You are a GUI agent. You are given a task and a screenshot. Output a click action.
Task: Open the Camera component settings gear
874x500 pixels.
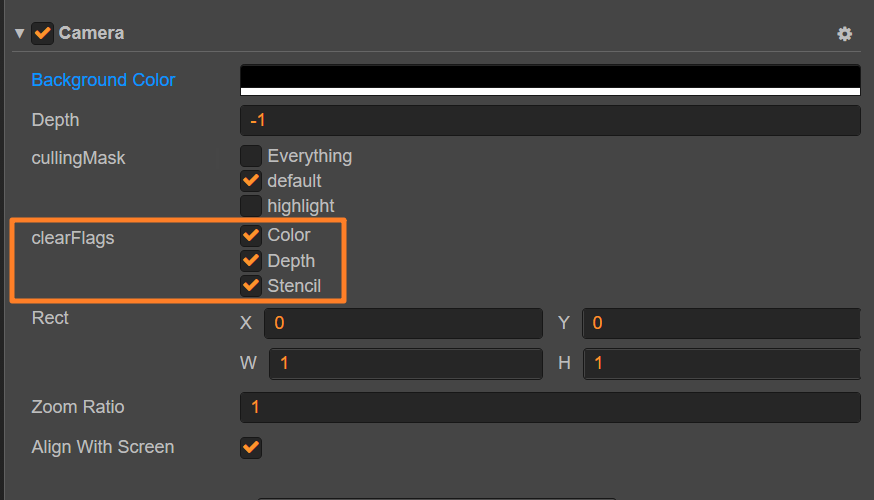(845, 34)
